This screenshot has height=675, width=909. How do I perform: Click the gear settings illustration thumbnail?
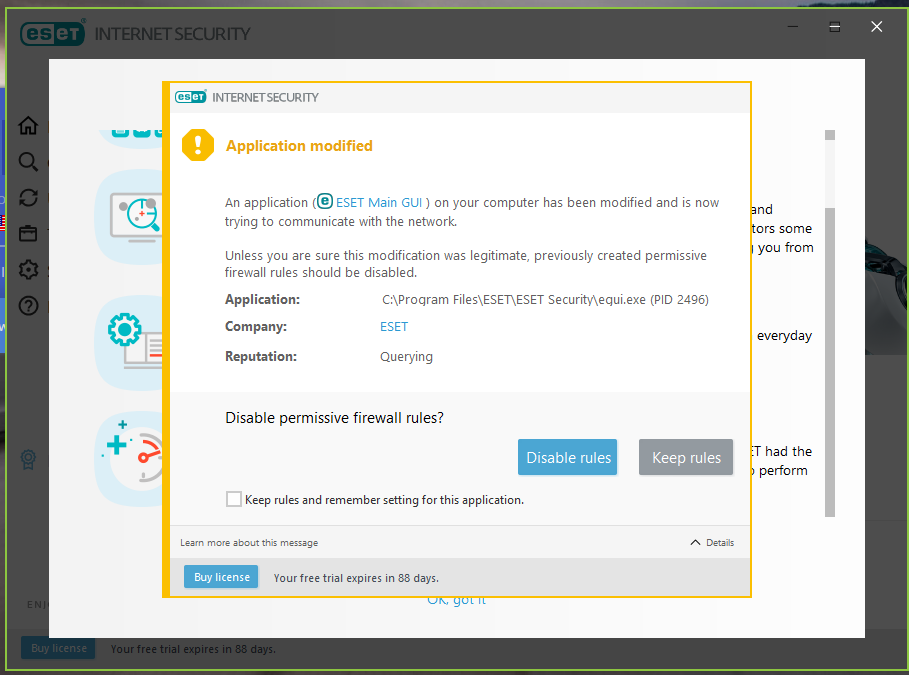[x=129, y=342]
